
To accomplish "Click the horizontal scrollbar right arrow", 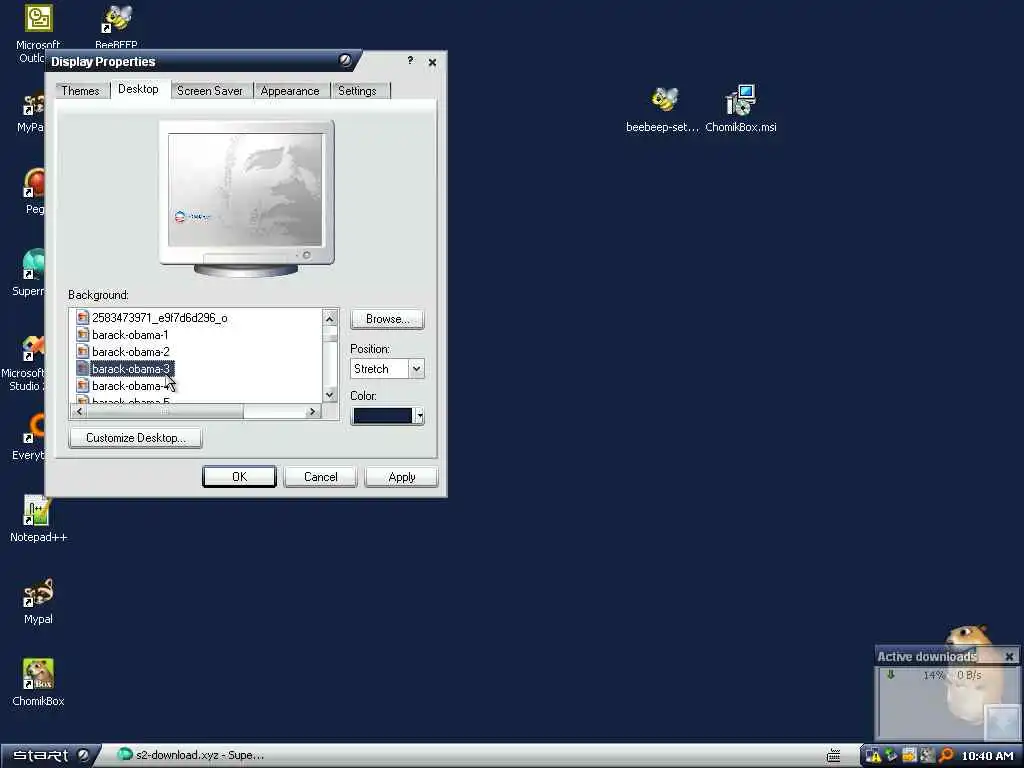I will [312, 411].
